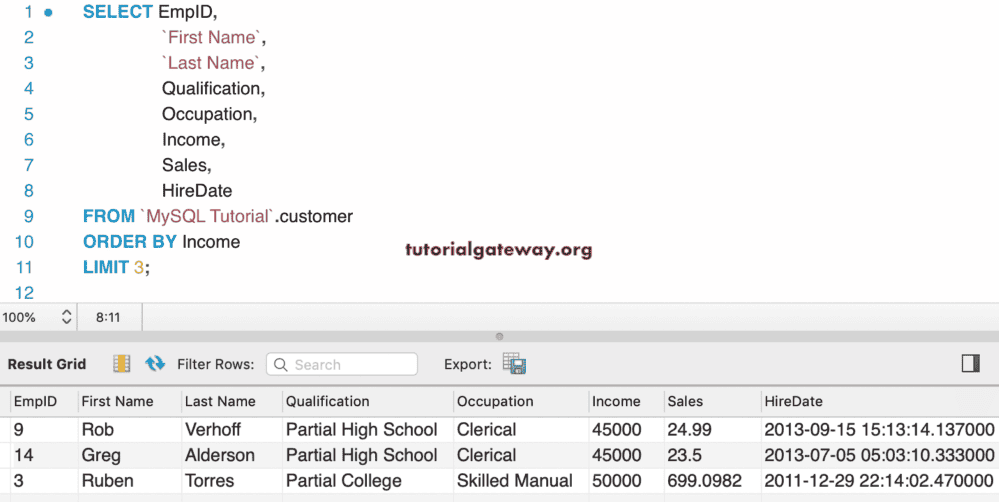The width and height of the screenshot is (999, 502).
Task: Click the SELECT keyword on line 1
Action: click(118, 11)
